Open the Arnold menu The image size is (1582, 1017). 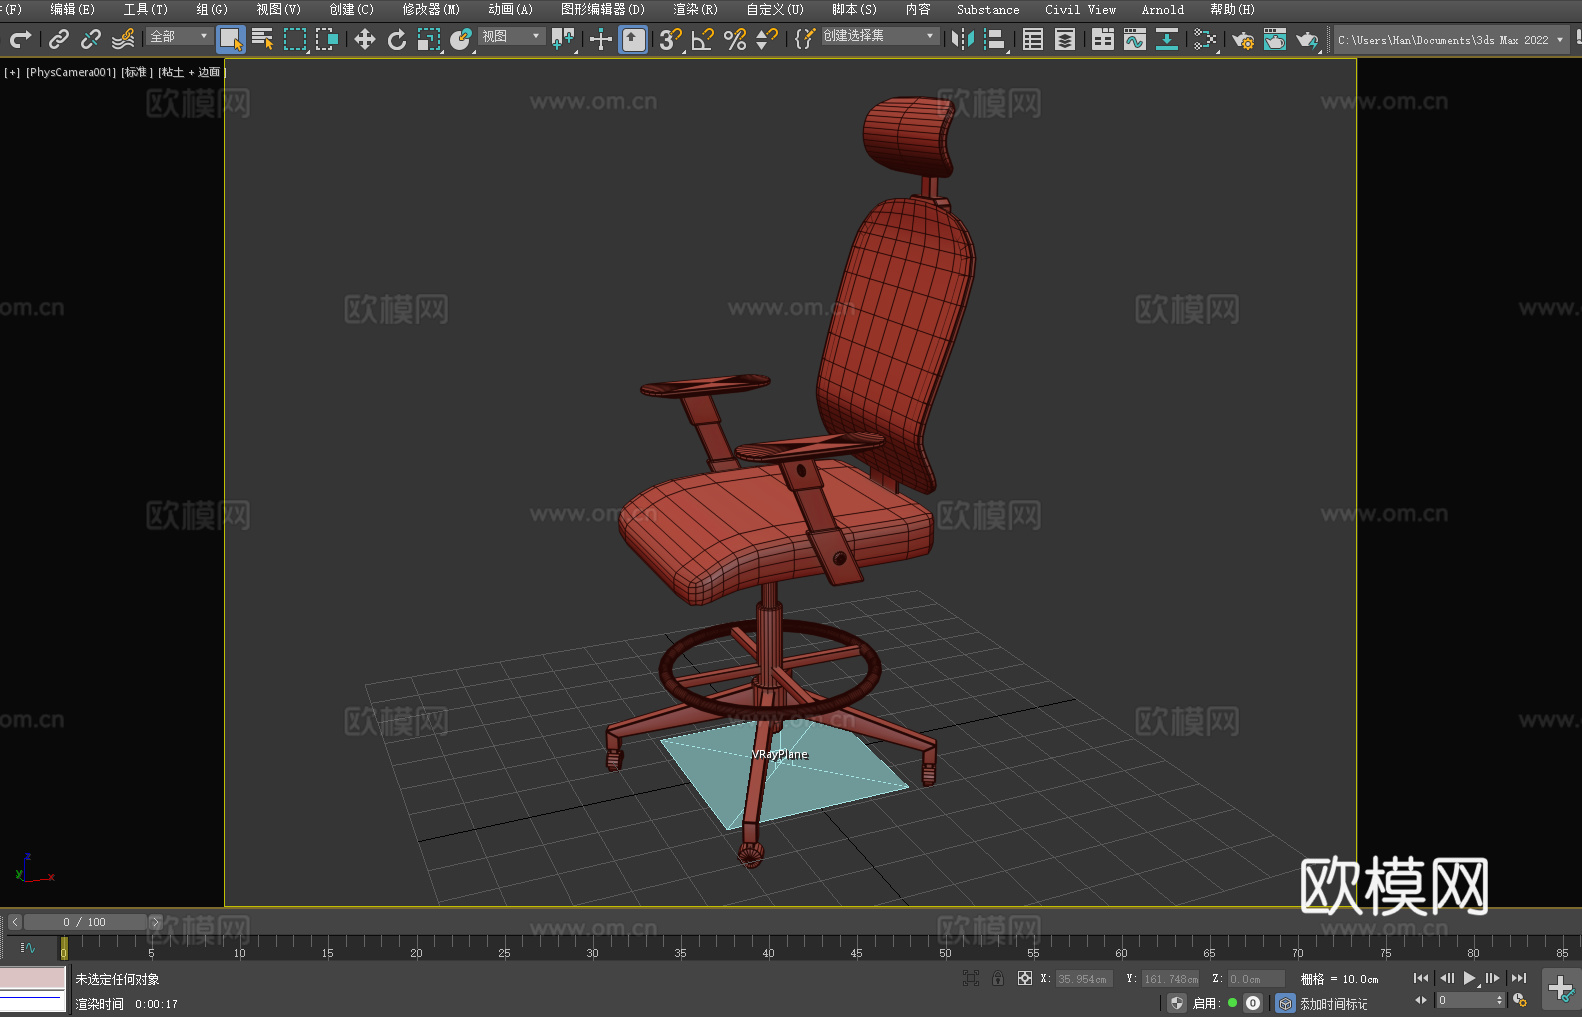pos(1163,9)
